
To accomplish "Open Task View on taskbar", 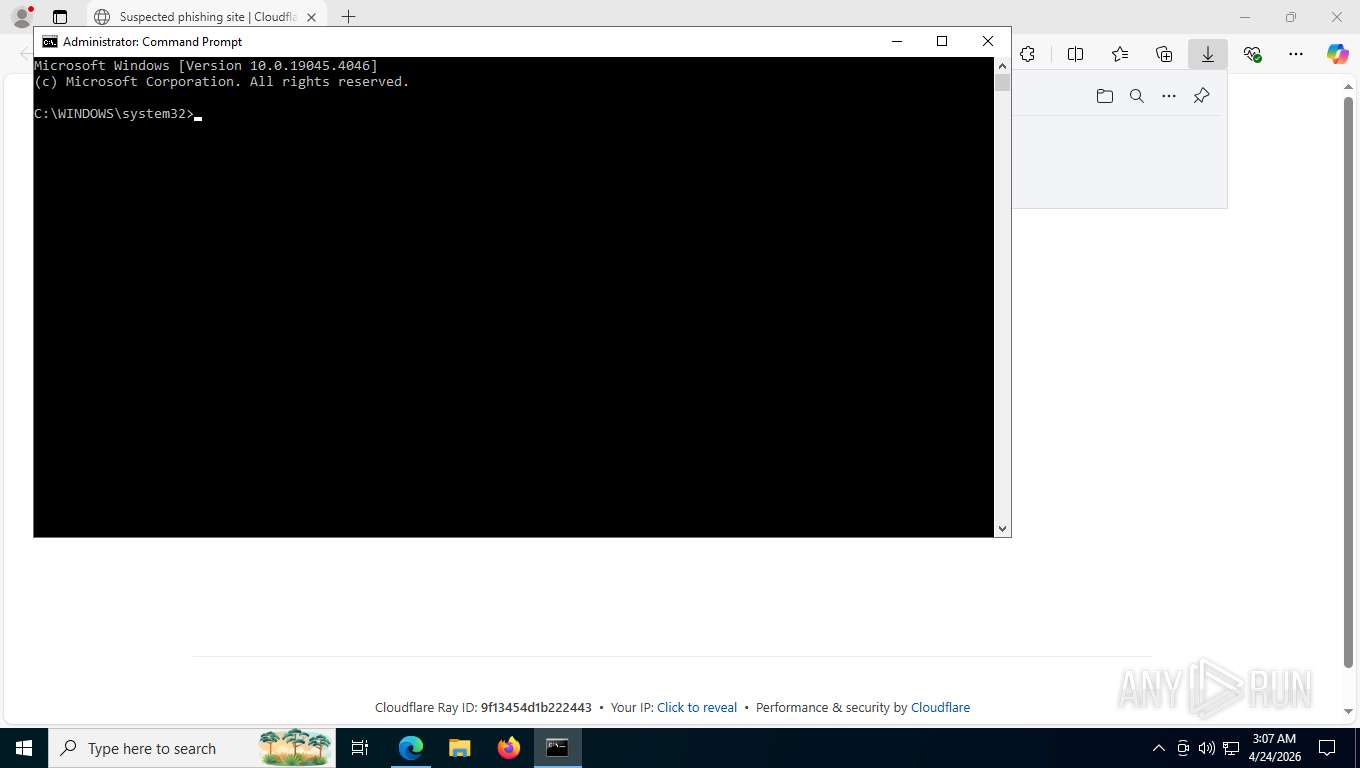I will [361, 748].
